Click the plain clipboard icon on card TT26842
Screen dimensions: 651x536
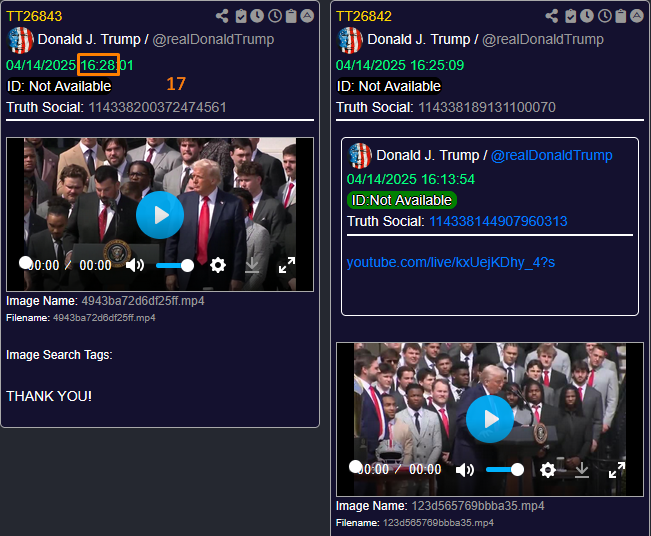click(621, 16)
